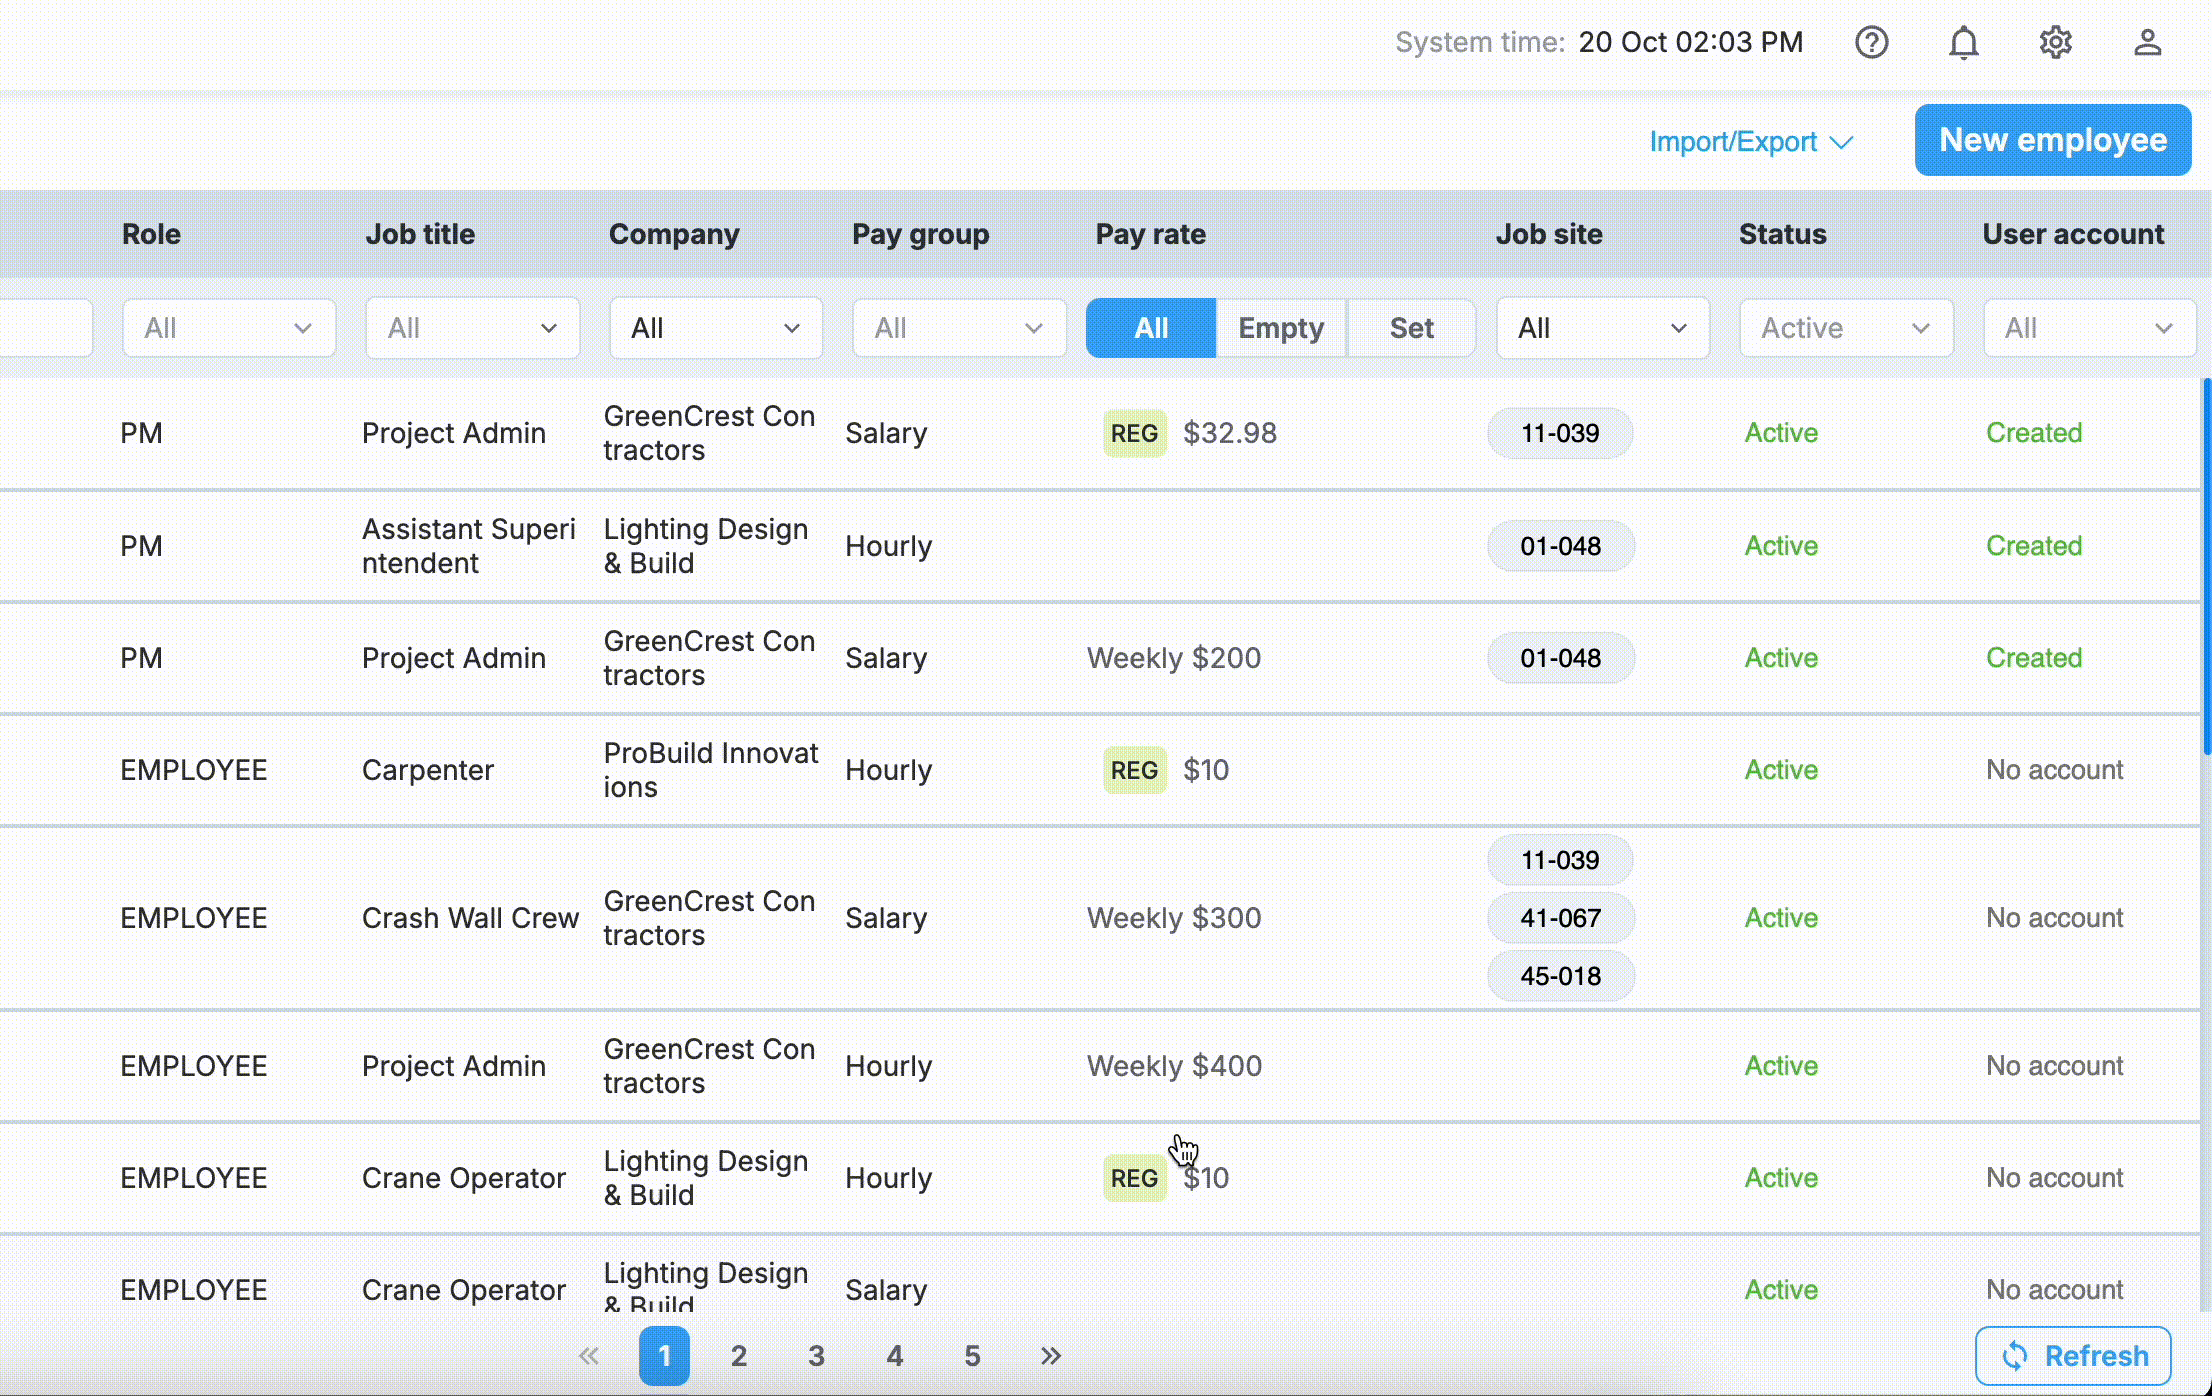Viewport: 2212px width, 1396px height.
Task: Click the settings gear icon
Action: click(x=2056, y=42)
